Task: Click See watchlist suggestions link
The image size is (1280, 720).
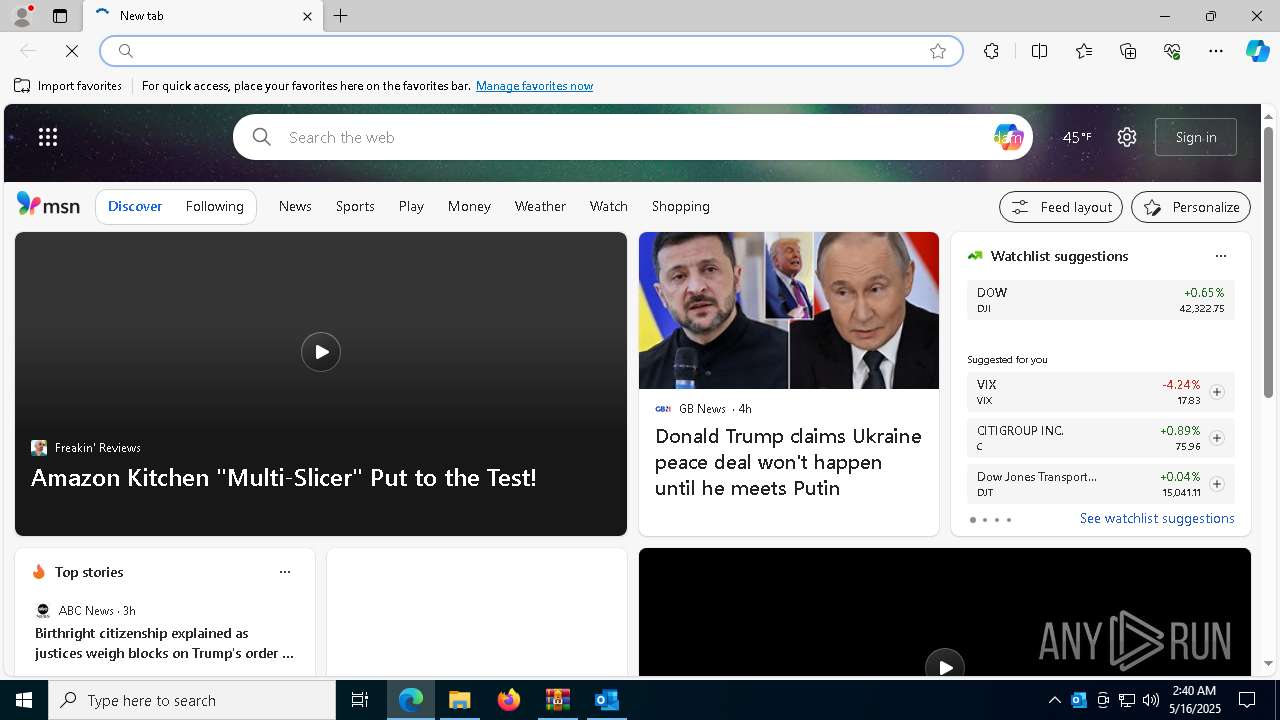Action: tap(1157, 518)
